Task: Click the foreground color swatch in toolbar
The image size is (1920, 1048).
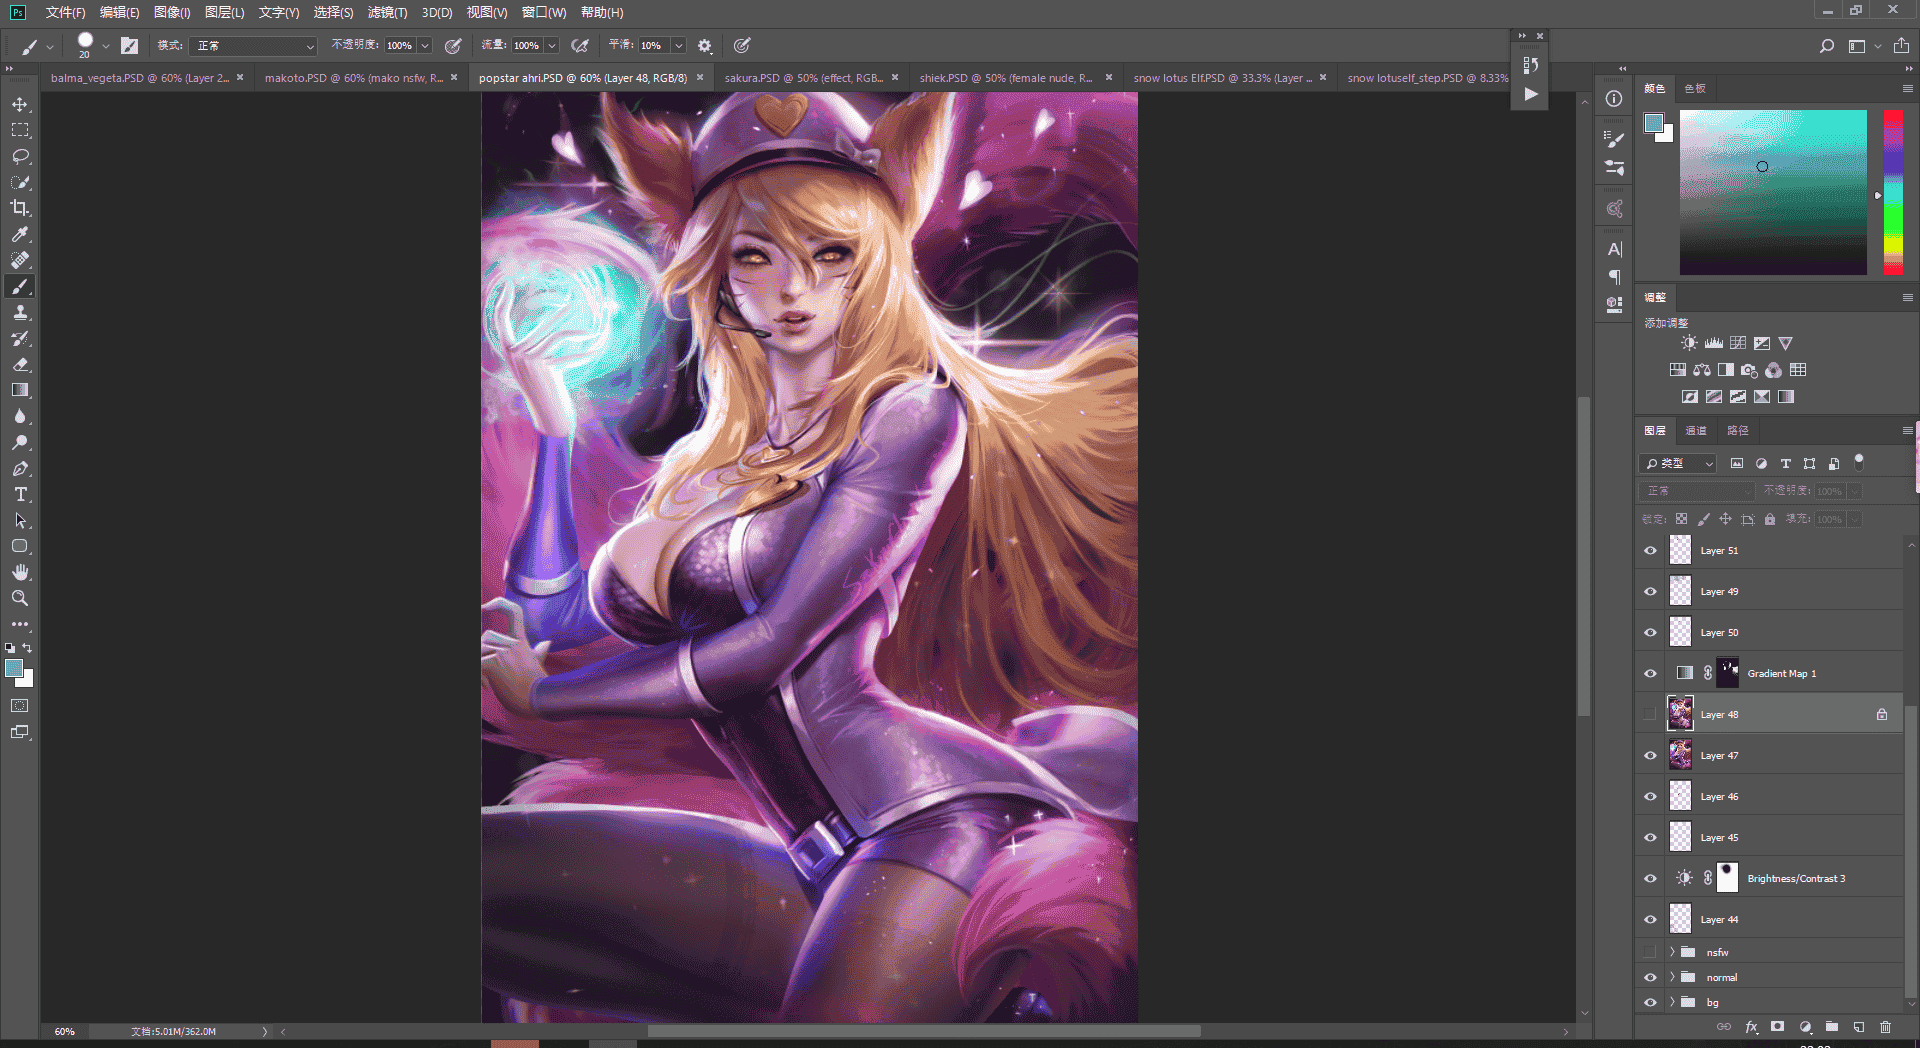Action: pos(14,668)
